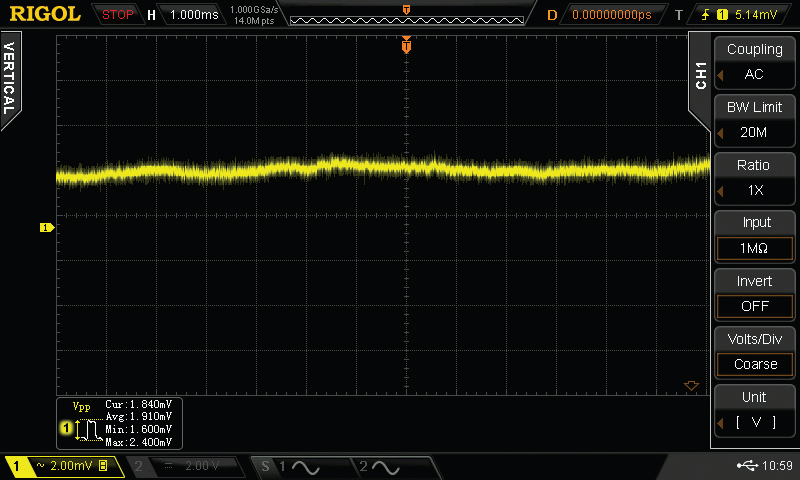Click the USB connection status icon
This screenshot has height=480, width=800.
pyautogui.click(x=748, y=466)
